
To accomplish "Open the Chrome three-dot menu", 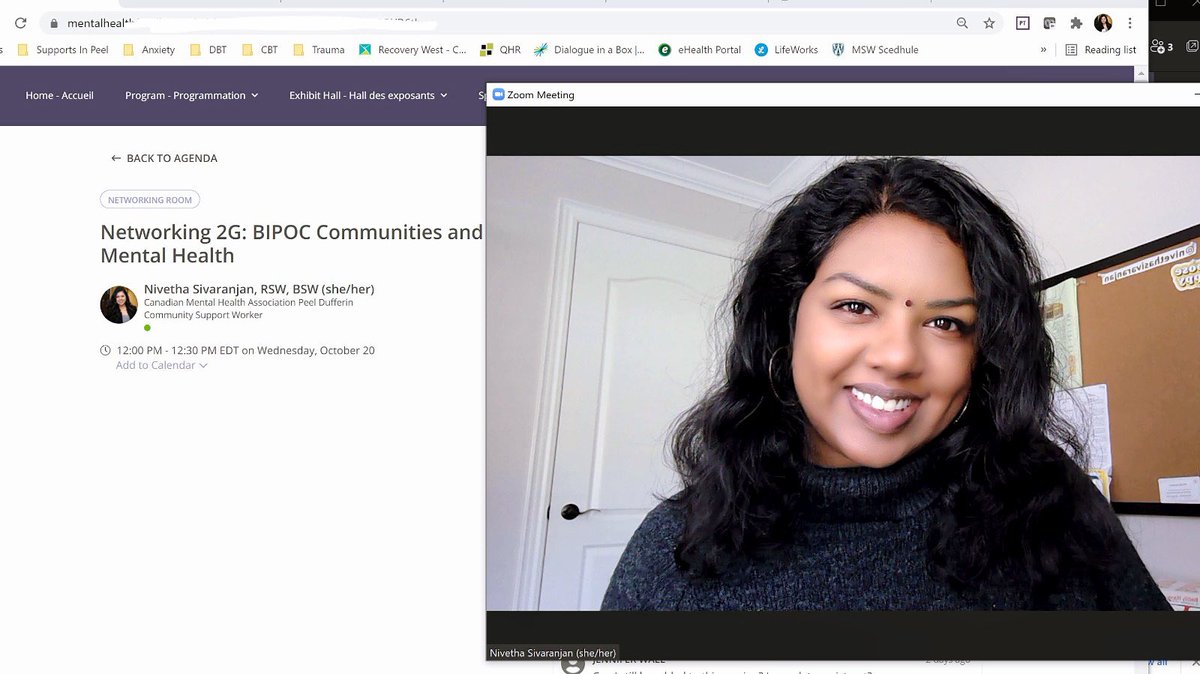I will point(1130,23).
